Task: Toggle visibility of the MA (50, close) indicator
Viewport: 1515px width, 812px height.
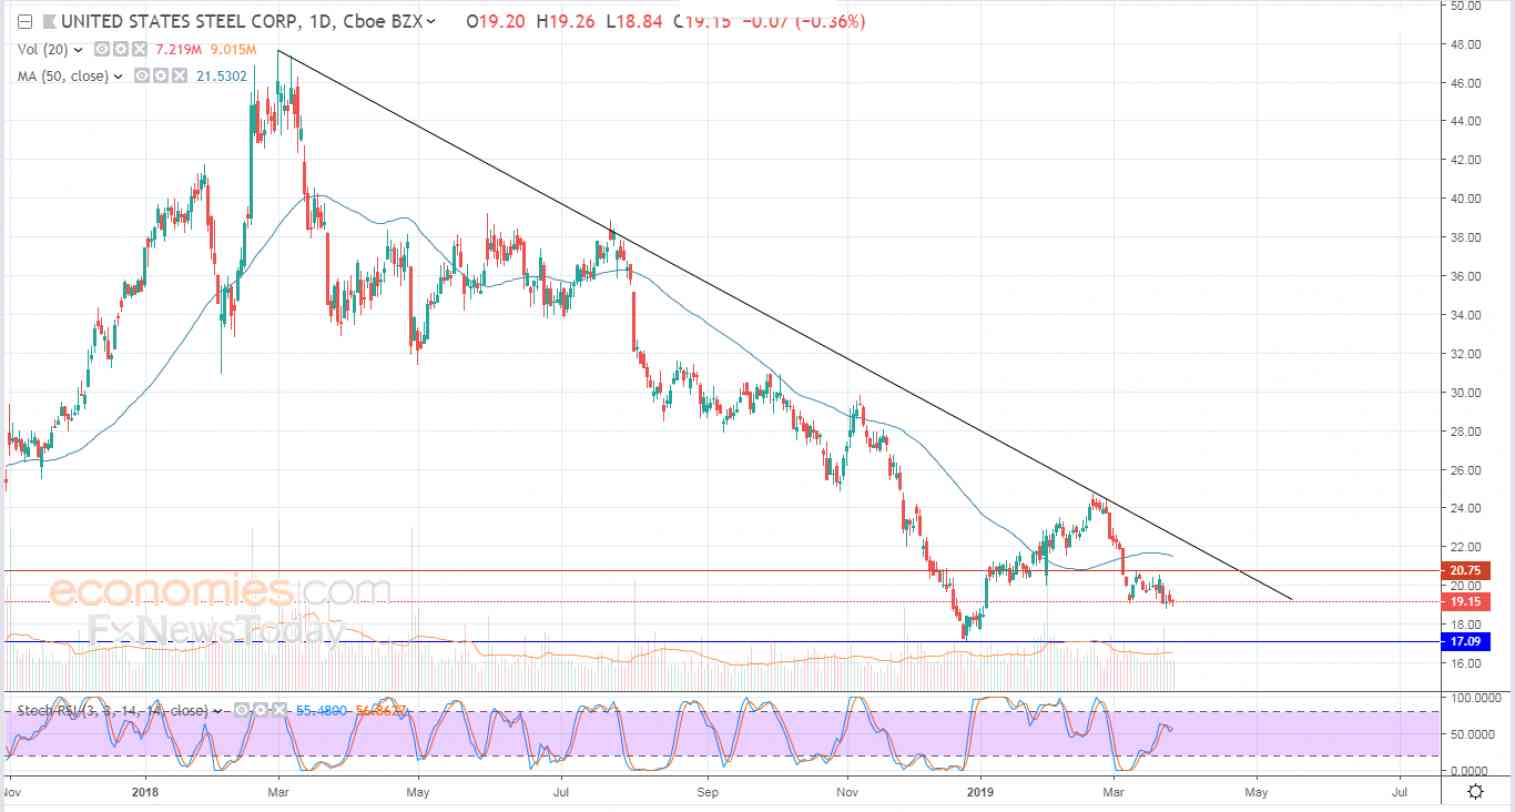Action: coord(142,75)
